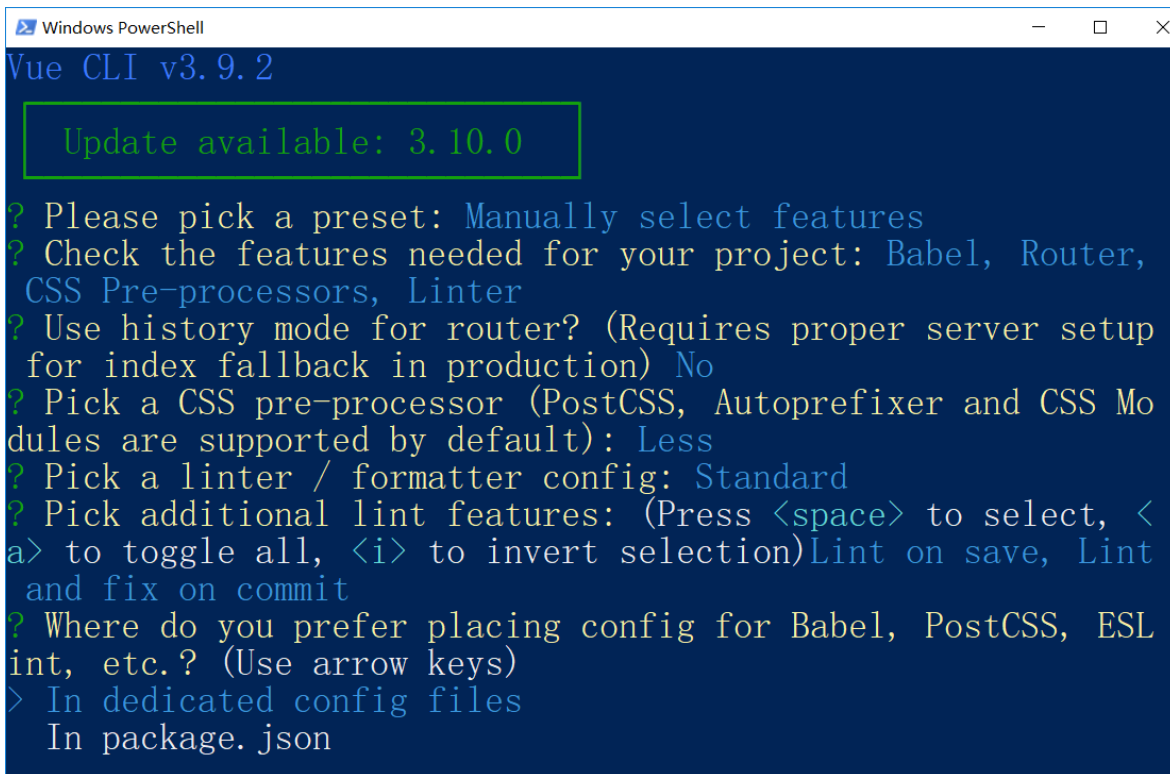
Task: Click the PowerShell icon in title bar
Action: [25, 28]
